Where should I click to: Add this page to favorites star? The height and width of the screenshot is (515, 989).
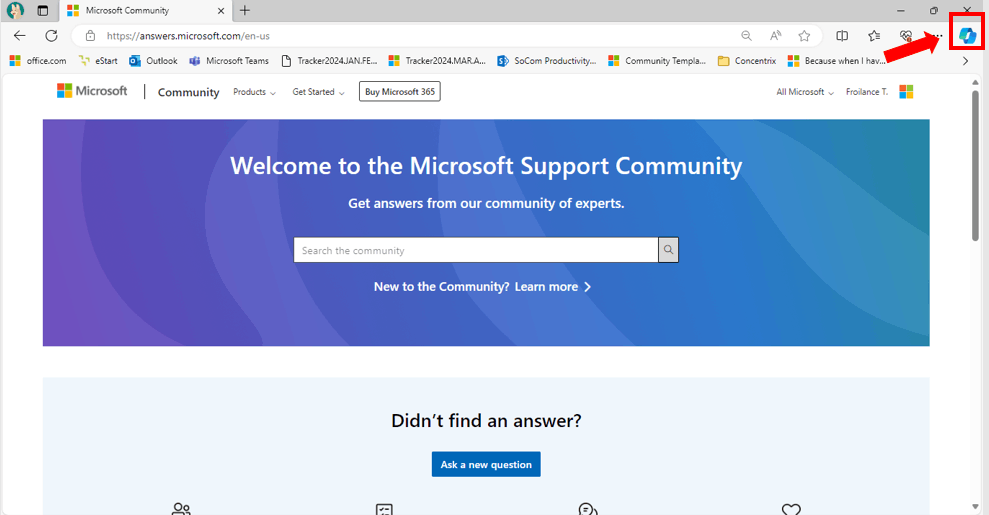tap(804, 36)
